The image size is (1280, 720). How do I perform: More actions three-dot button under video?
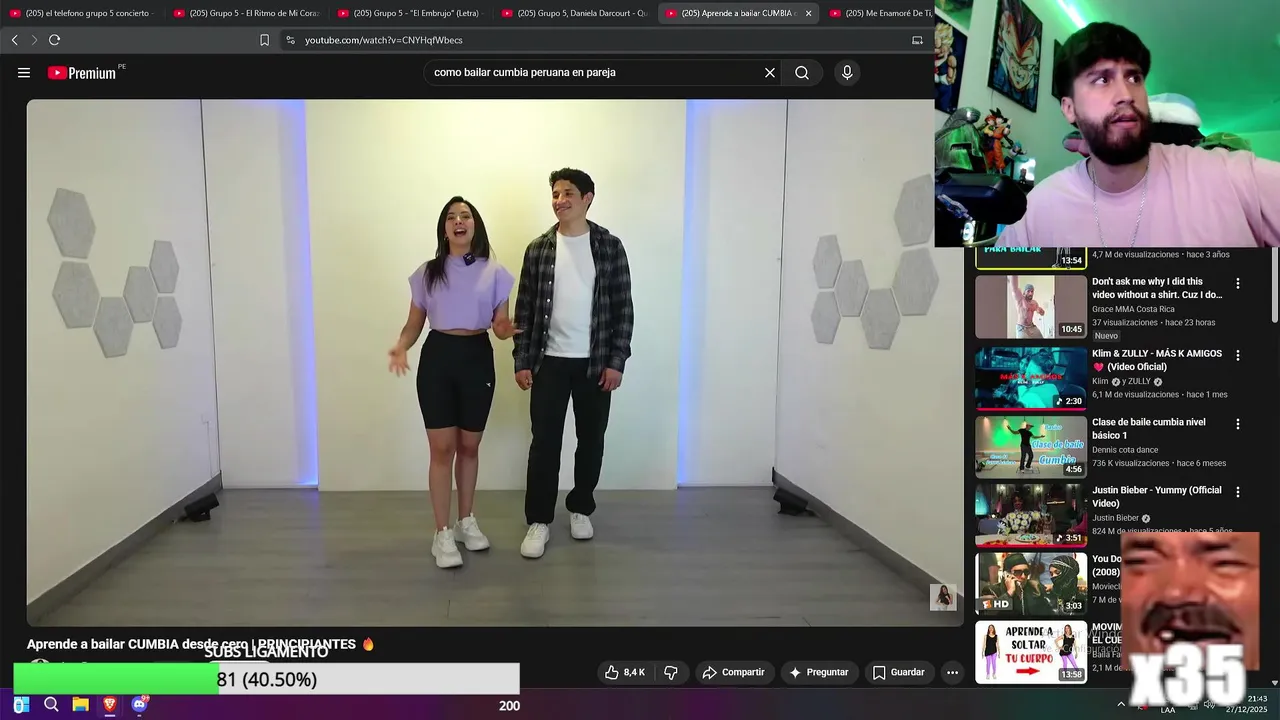[x=952, y=672]
